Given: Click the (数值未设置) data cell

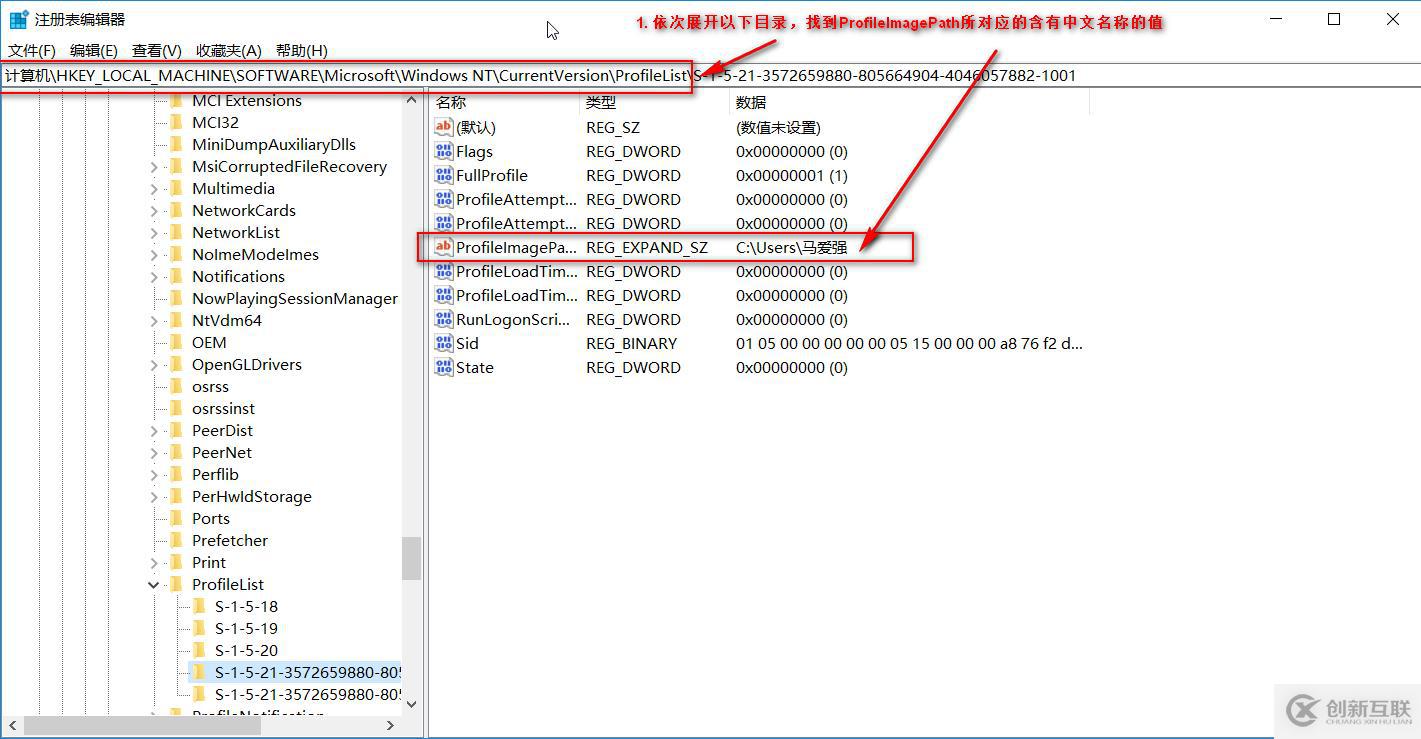Looking at the screenshot, I should tap(778, 127).
